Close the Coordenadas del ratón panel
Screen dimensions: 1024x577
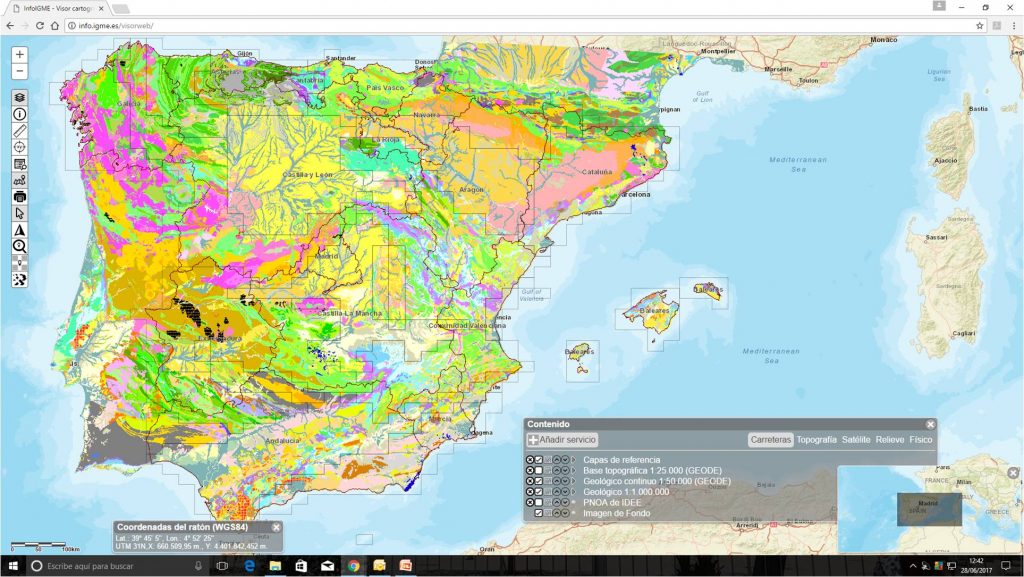pos(276,527)
